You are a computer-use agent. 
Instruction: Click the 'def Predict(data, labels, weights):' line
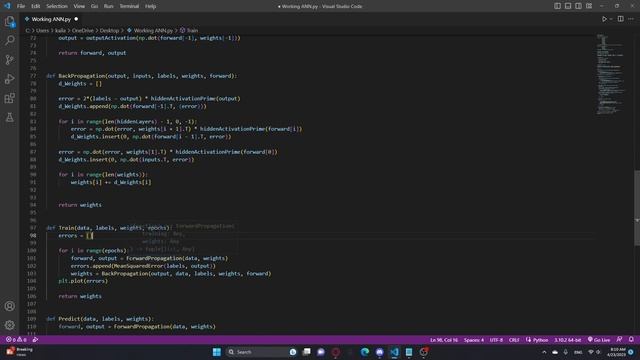click(x=100, y=319)
